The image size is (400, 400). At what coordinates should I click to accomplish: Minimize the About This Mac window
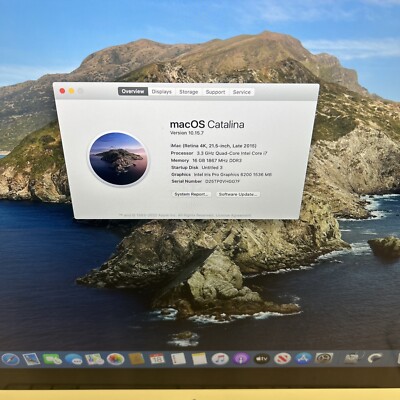coord(71,91)
